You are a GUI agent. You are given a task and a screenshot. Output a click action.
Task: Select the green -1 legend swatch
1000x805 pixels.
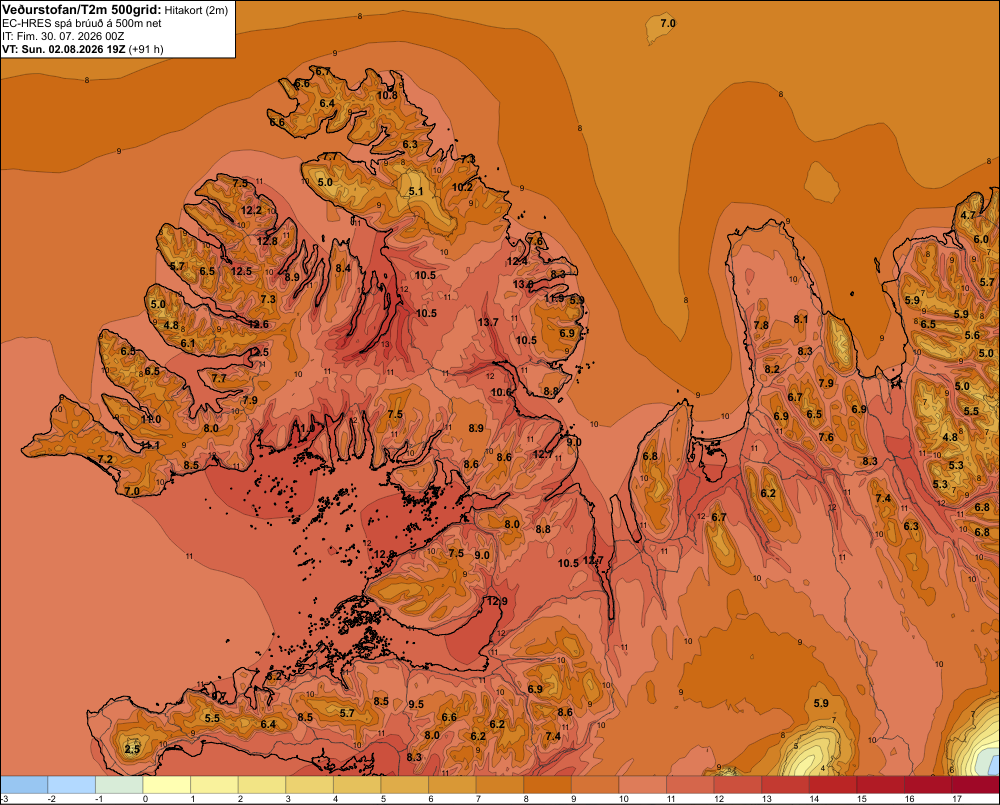[x=119, y=784]
